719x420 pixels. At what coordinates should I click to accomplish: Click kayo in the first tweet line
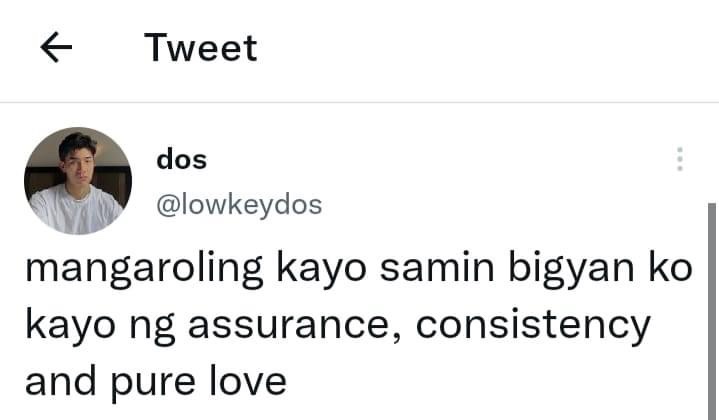pyautogui.click(x=321, y=270)
